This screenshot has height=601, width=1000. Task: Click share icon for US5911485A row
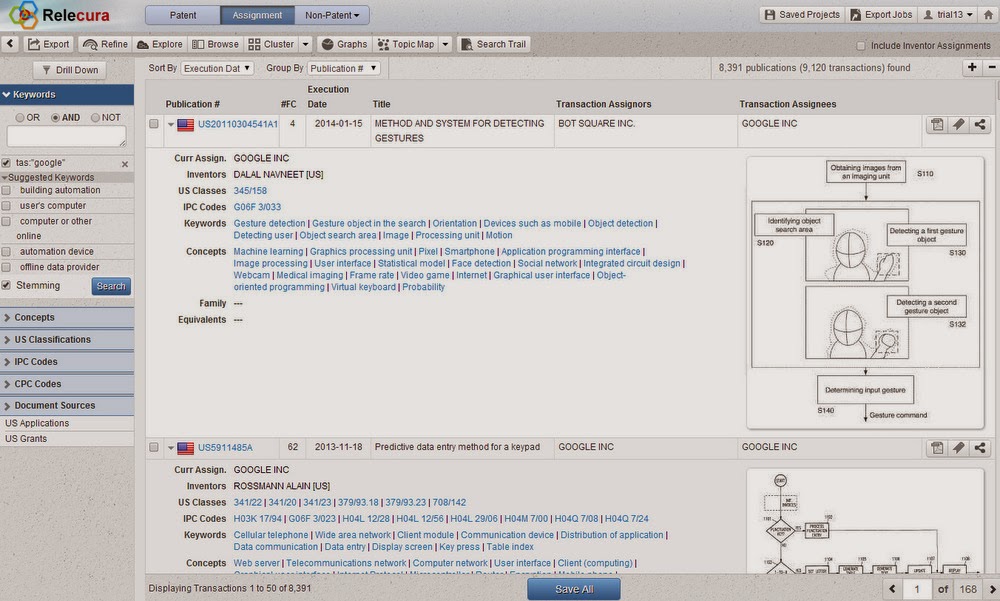[x=980, y=449]
